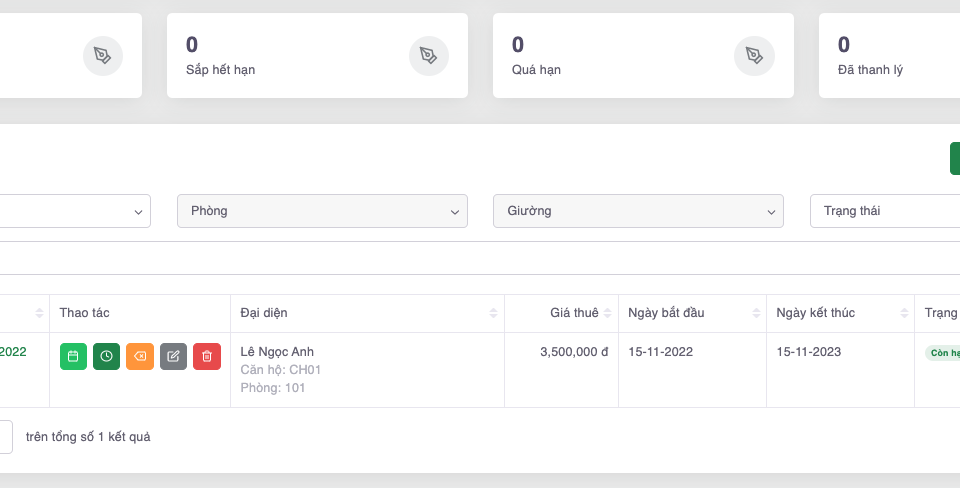Click the green calendar action icon

[x=73, y=356]
